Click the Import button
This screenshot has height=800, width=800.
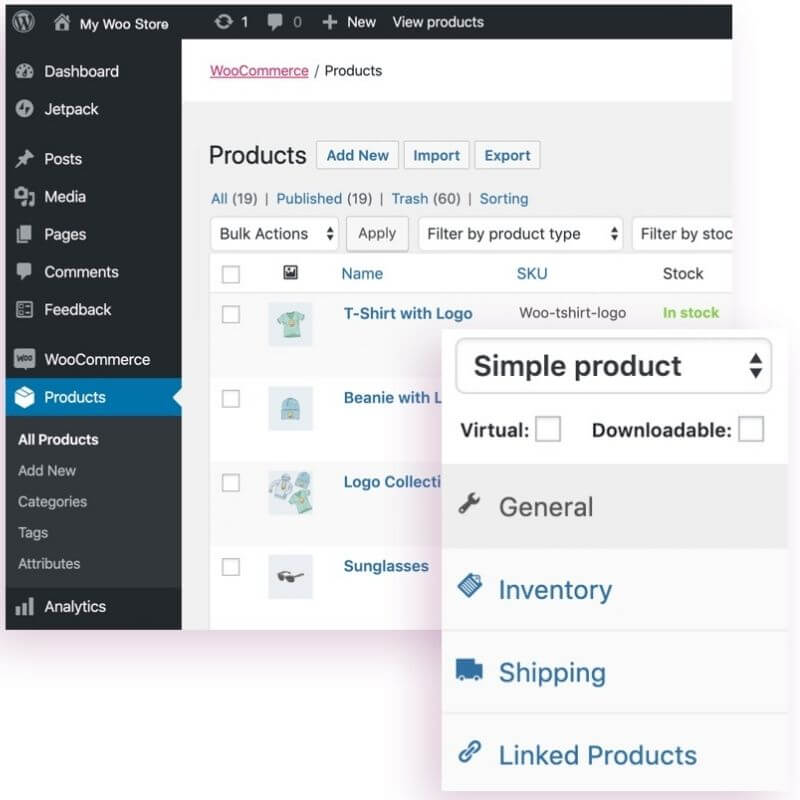tap(436, 155)
